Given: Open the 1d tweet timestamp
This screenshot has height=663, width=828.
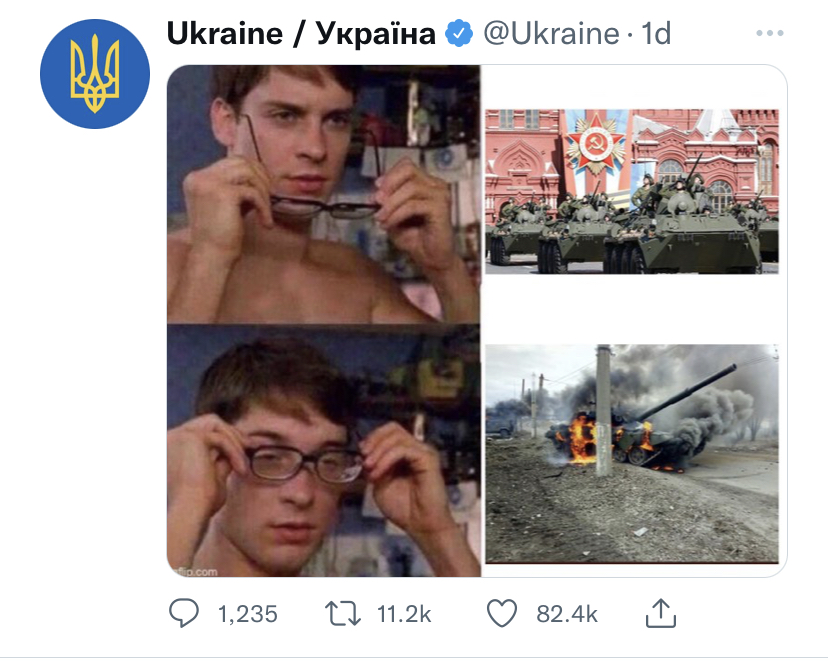Looking at the screenshot, I should (x=655, y=34).
